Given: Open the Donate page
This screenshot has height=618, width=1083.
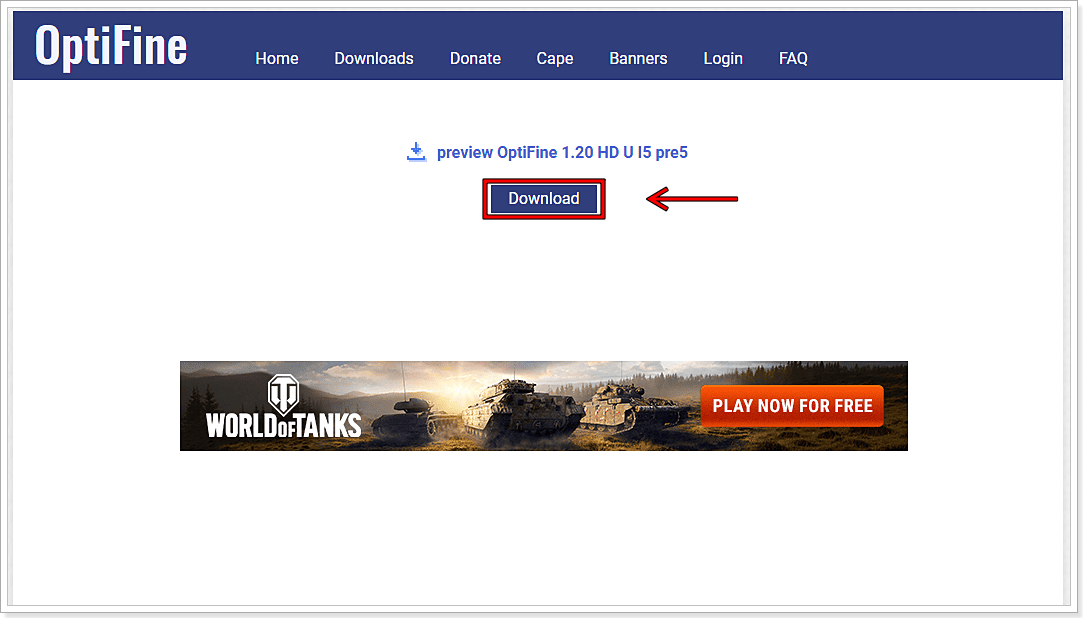Looking at the screenshot, I should point(475,59).
